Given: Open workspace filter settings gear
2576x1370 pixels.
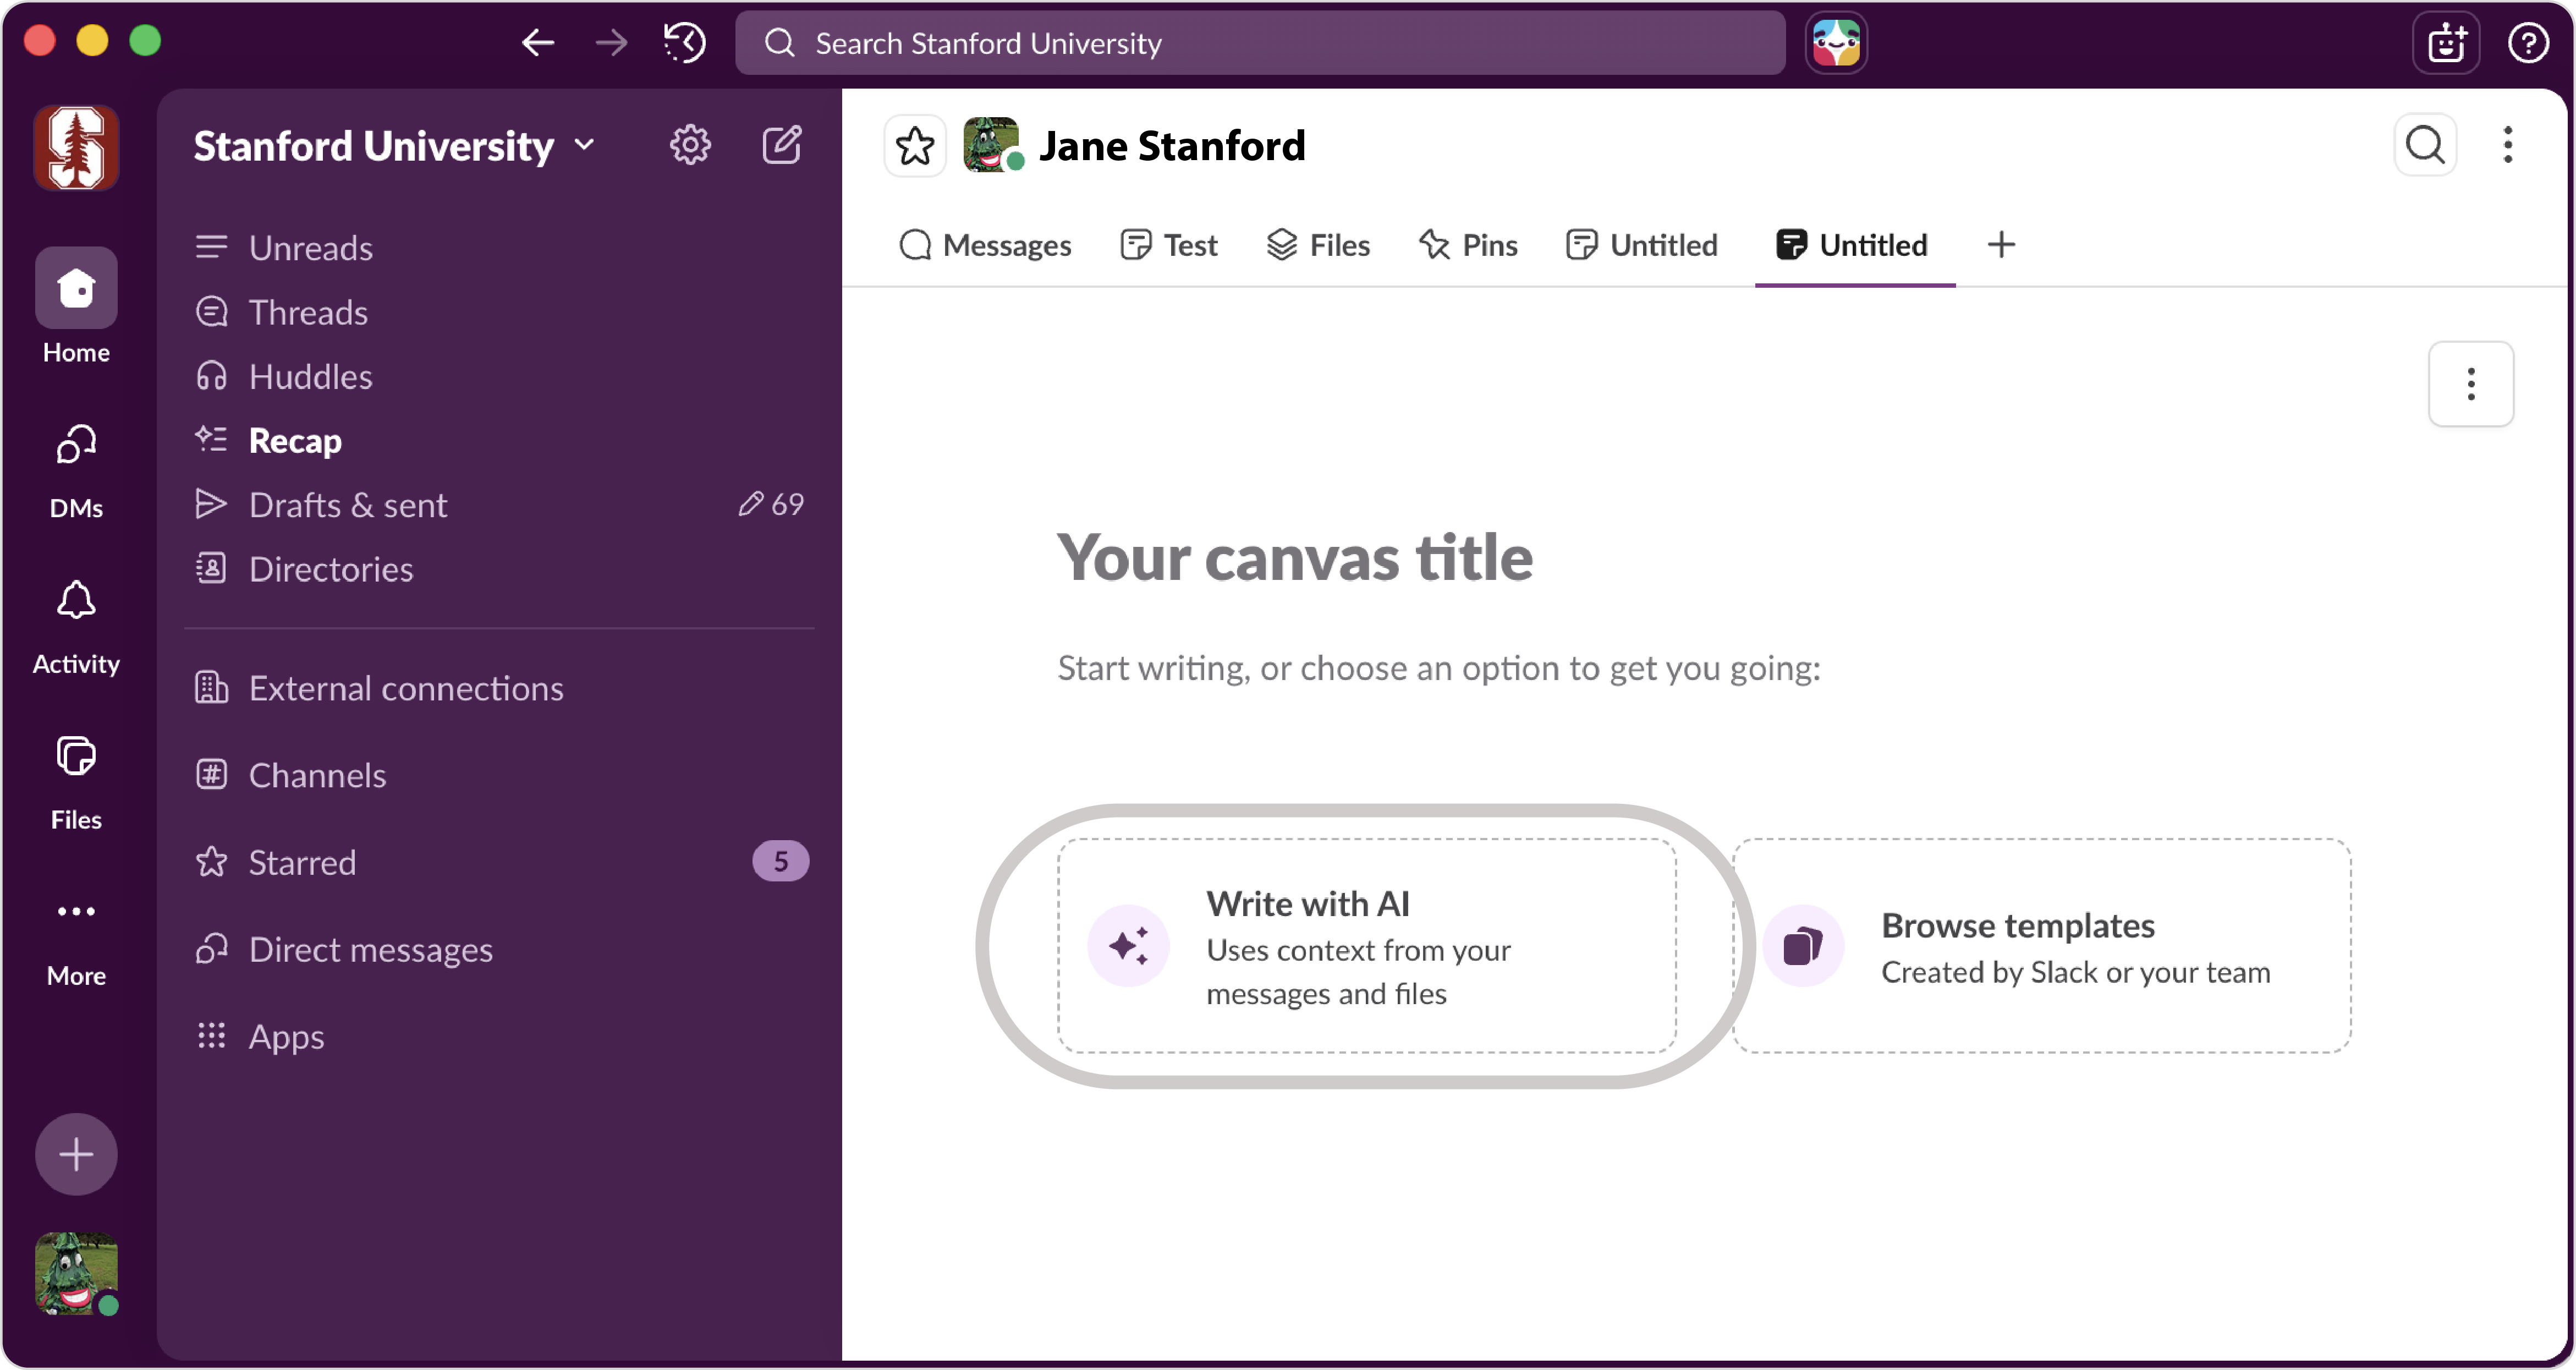Looking at the screenshot, I should tap(690, 144).
